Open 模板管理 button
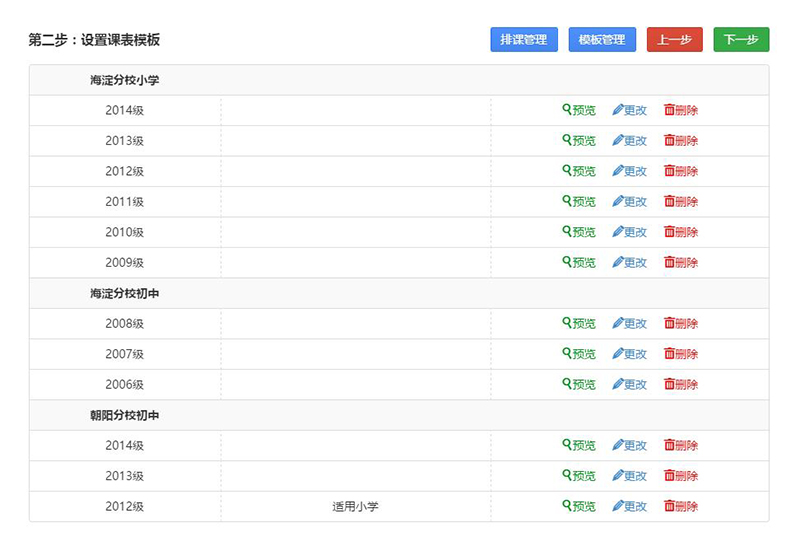 602,40
